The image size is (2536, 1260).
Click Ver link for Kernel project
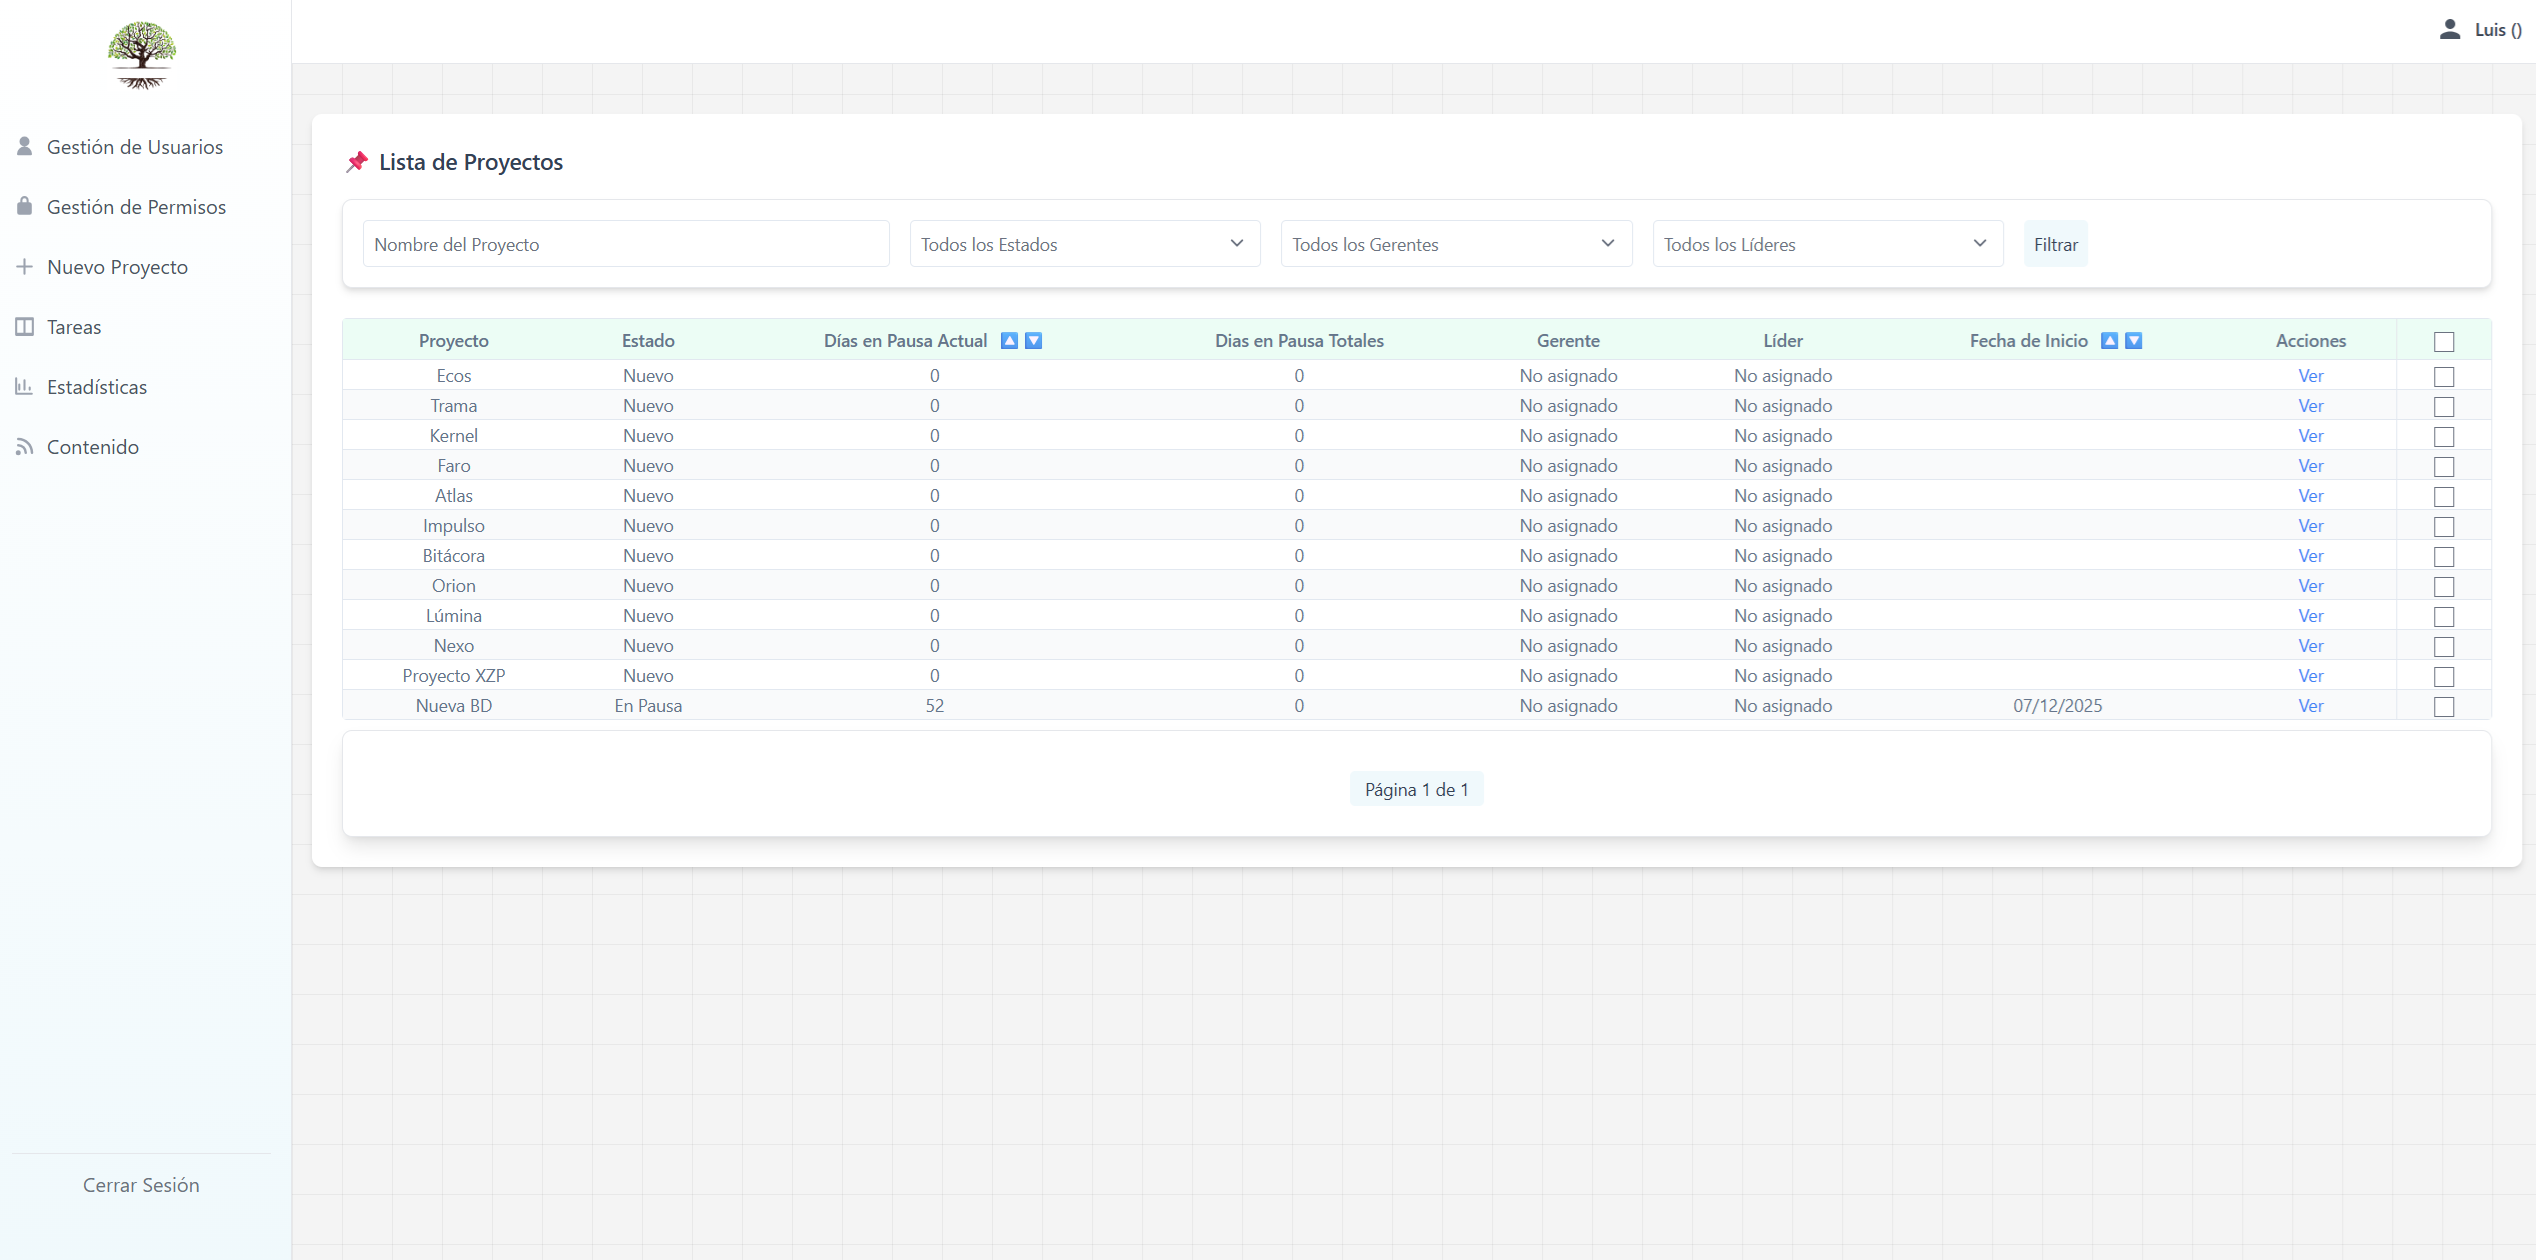tap(2310, 436)
